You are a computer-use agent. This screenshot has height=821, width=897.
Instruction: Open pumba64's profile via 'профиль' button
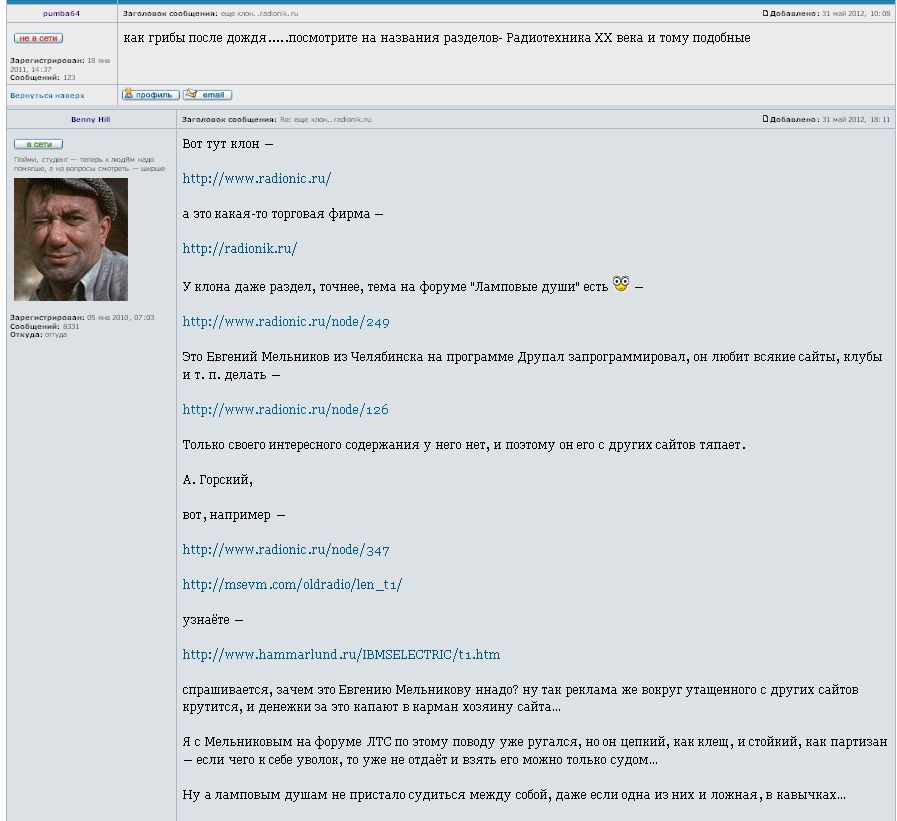[x=150, y=95]
